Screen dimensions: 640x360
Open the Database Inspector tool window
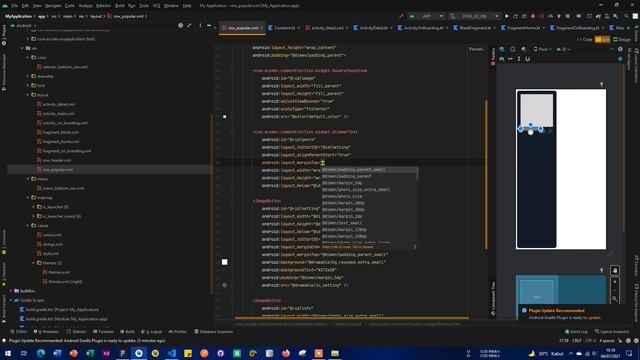(214, 331)
